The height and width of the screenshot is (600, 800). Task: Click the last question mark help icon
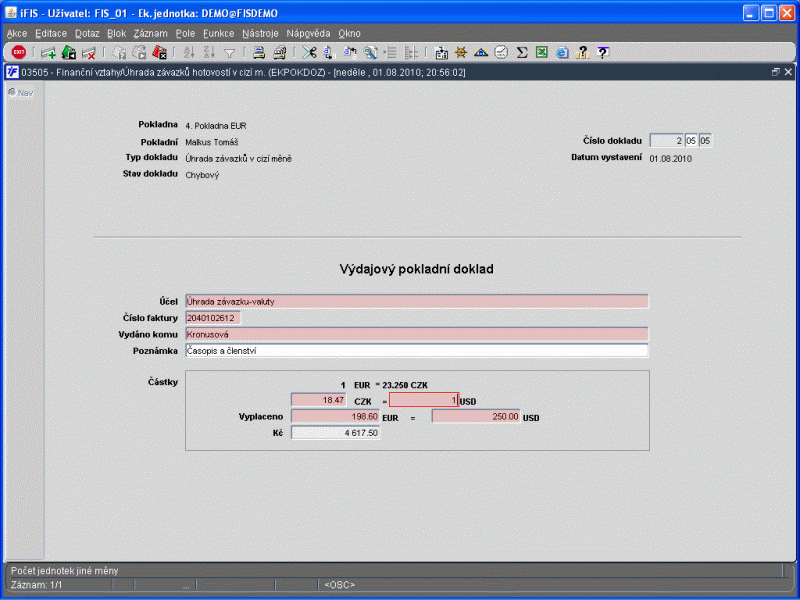tap(603, 52)
